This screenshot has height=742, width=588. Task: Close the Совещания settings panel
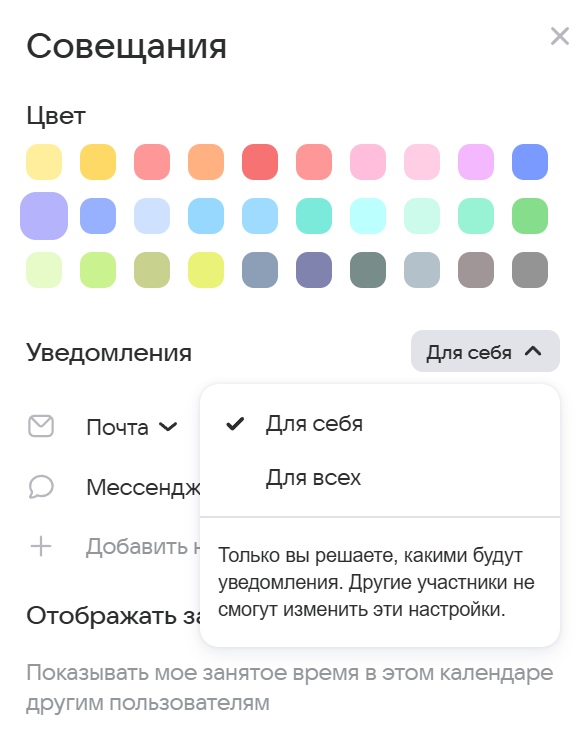click(x=560, y=36)
